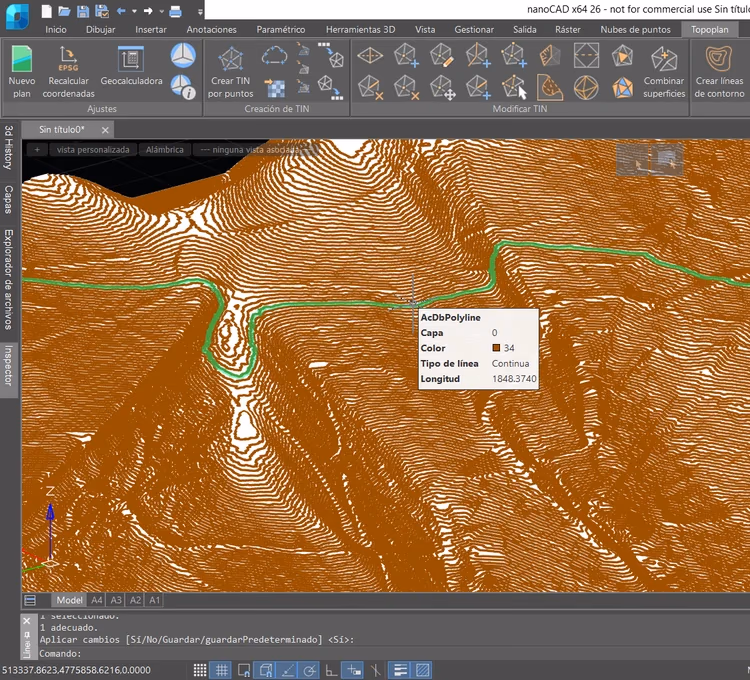Toggle polar tracking circle button
The height and width of the screenshot is (680, 750).
click(309, 670)
